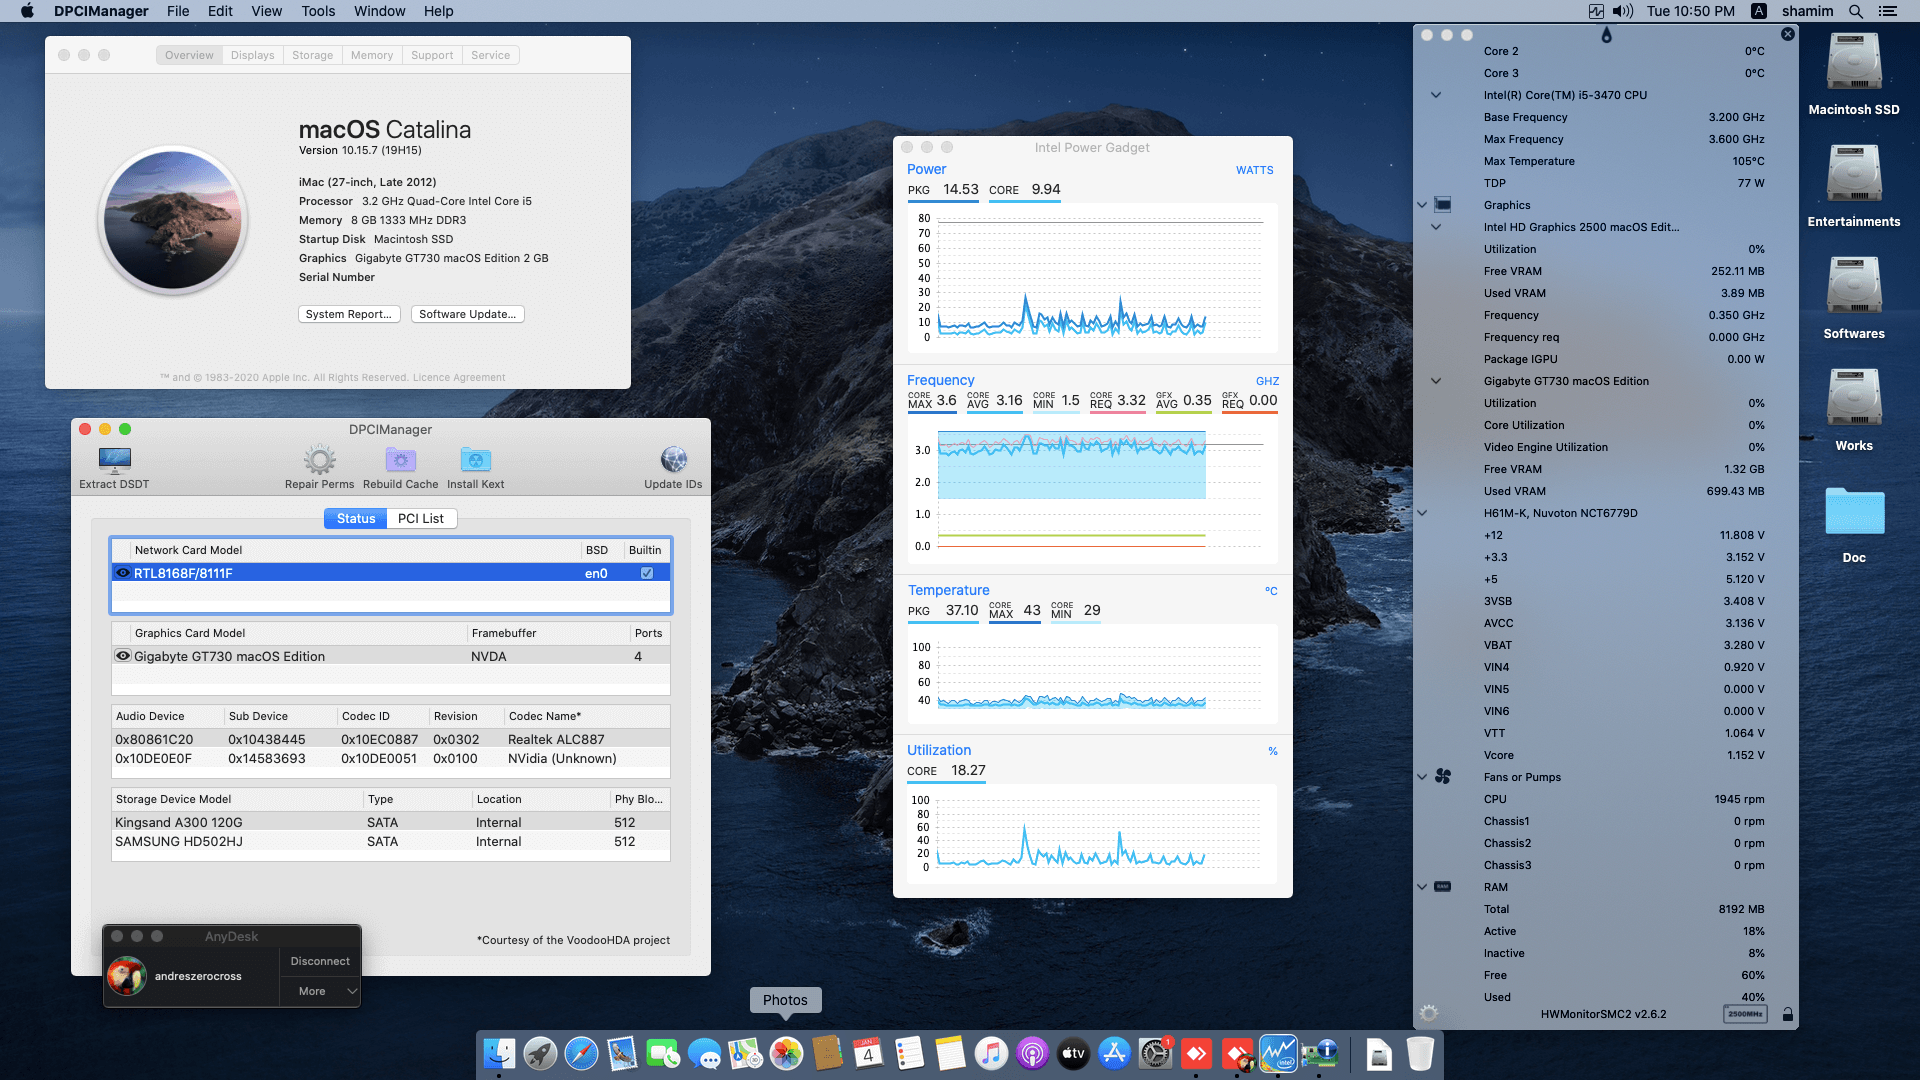1920x1080 pixels.
Task: Open Podcasts from the Dock
Action: (x=1032, y=1053)
